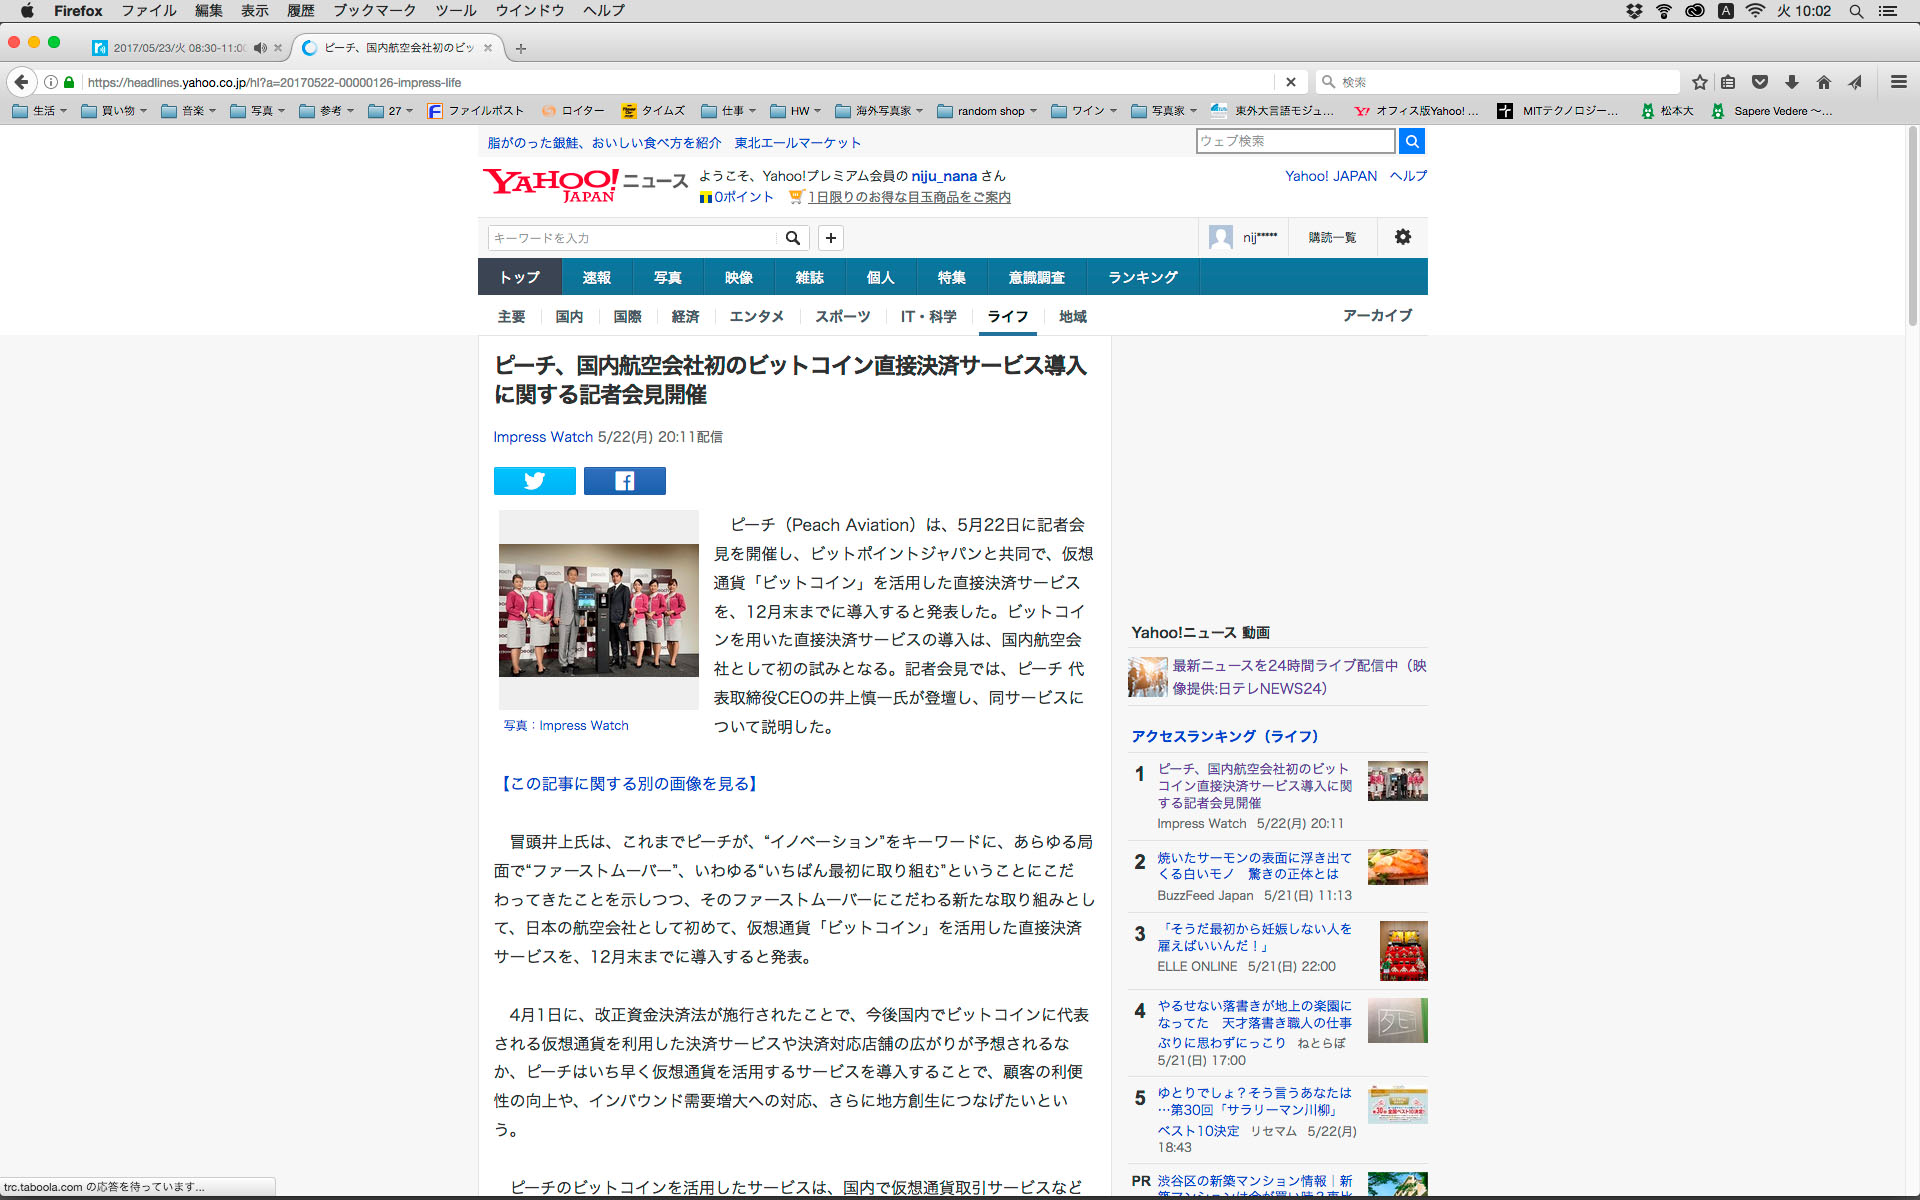Click the press conference photo thumbnail
1920x1200 pixels.
[598, 610]
